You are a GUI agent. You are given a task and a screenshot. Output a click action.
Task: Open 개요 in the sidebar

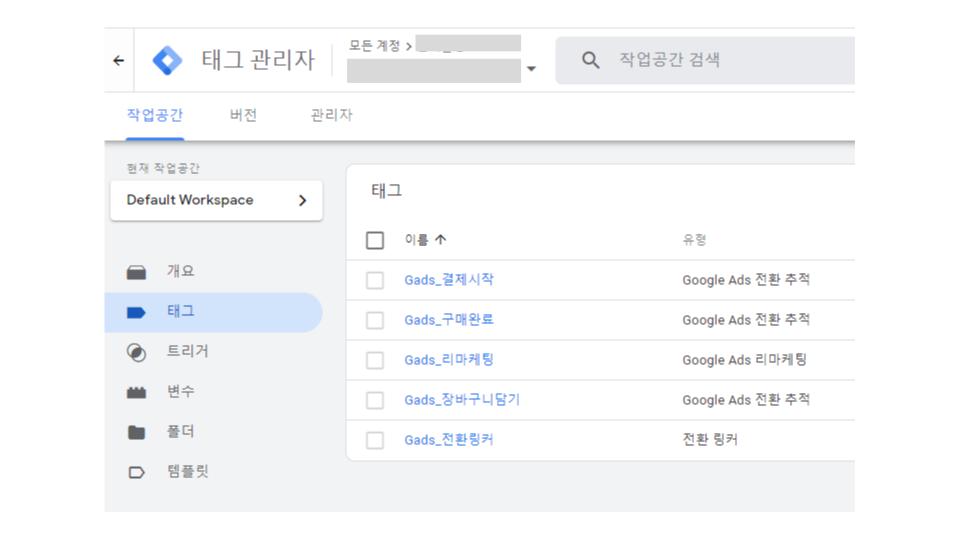(x=181, y=271)
